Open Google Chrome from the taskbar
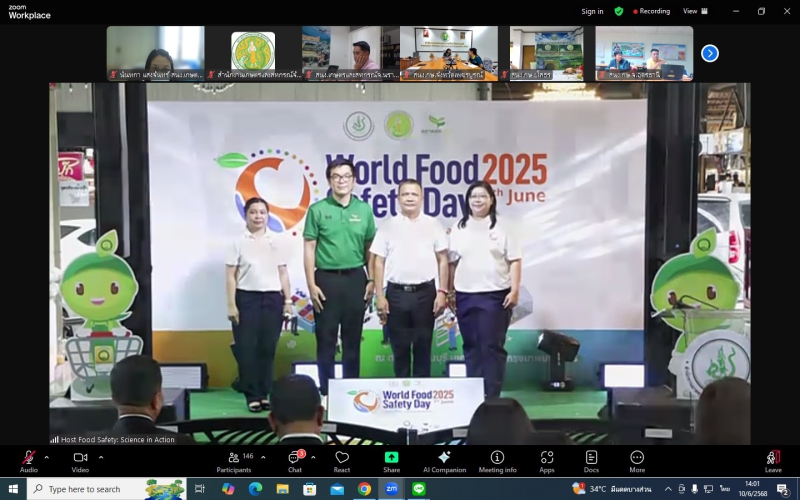800x500 pixels. click(364, 489)
